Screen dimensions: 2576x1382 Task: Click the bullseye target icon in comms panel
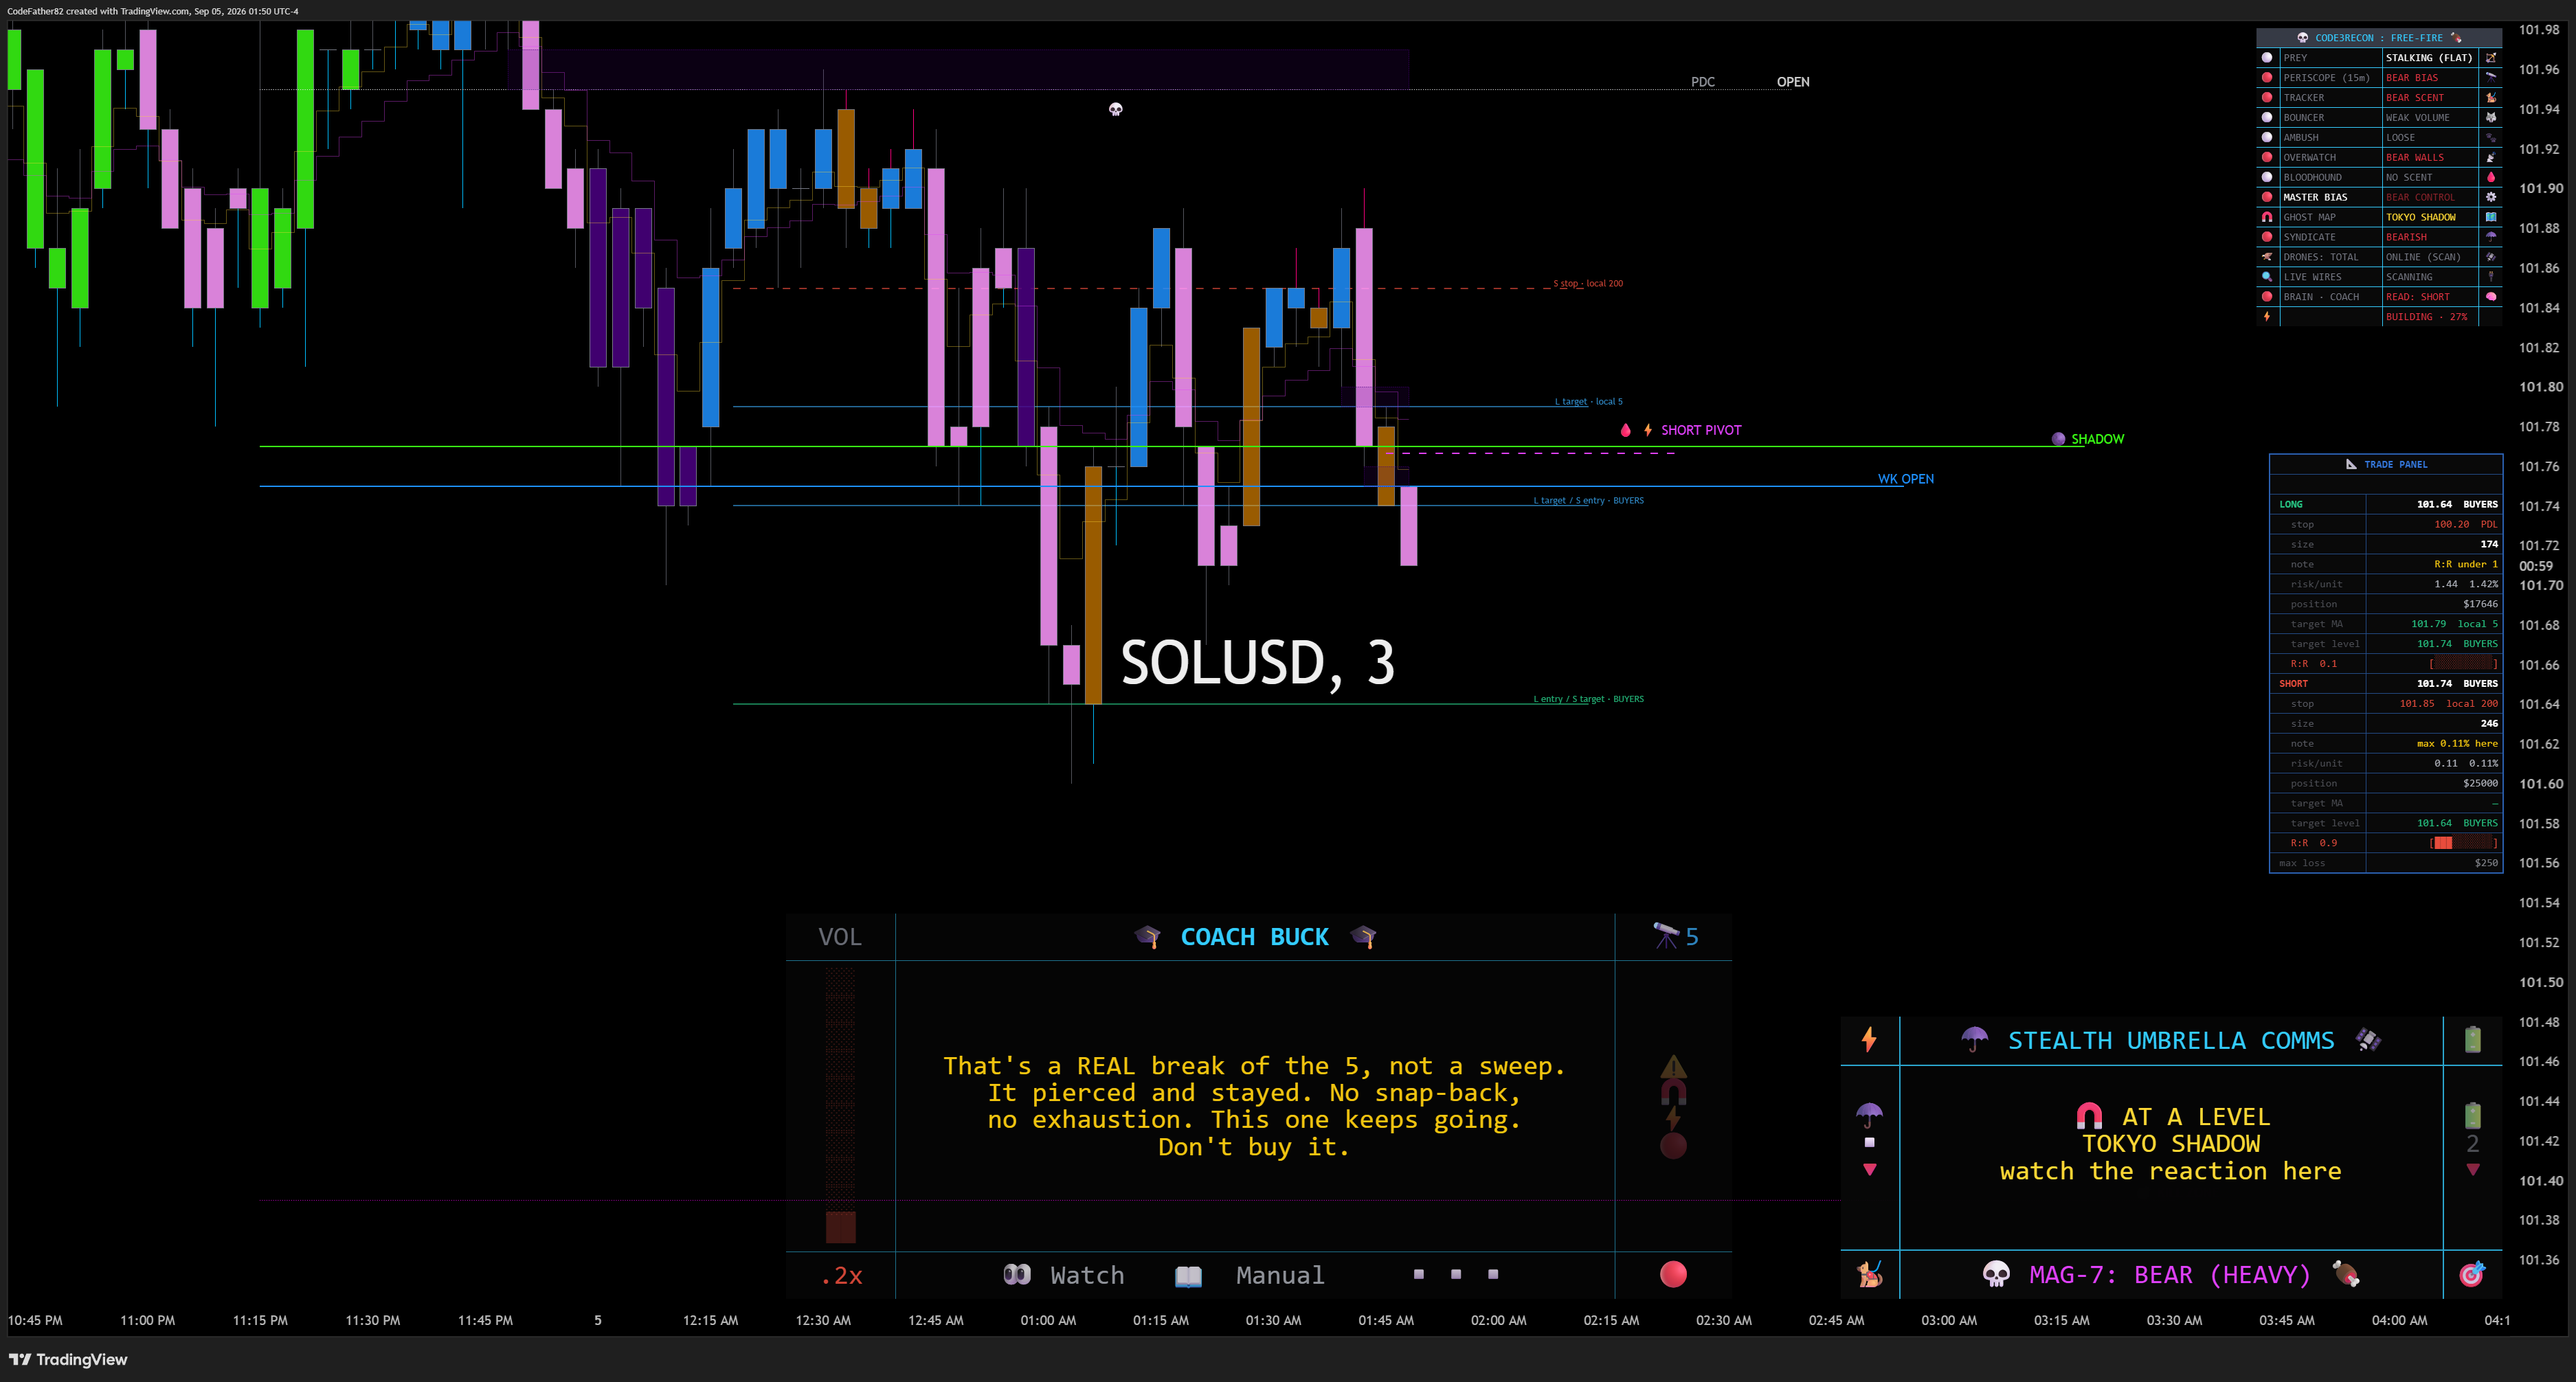tap(2472, 1274)
